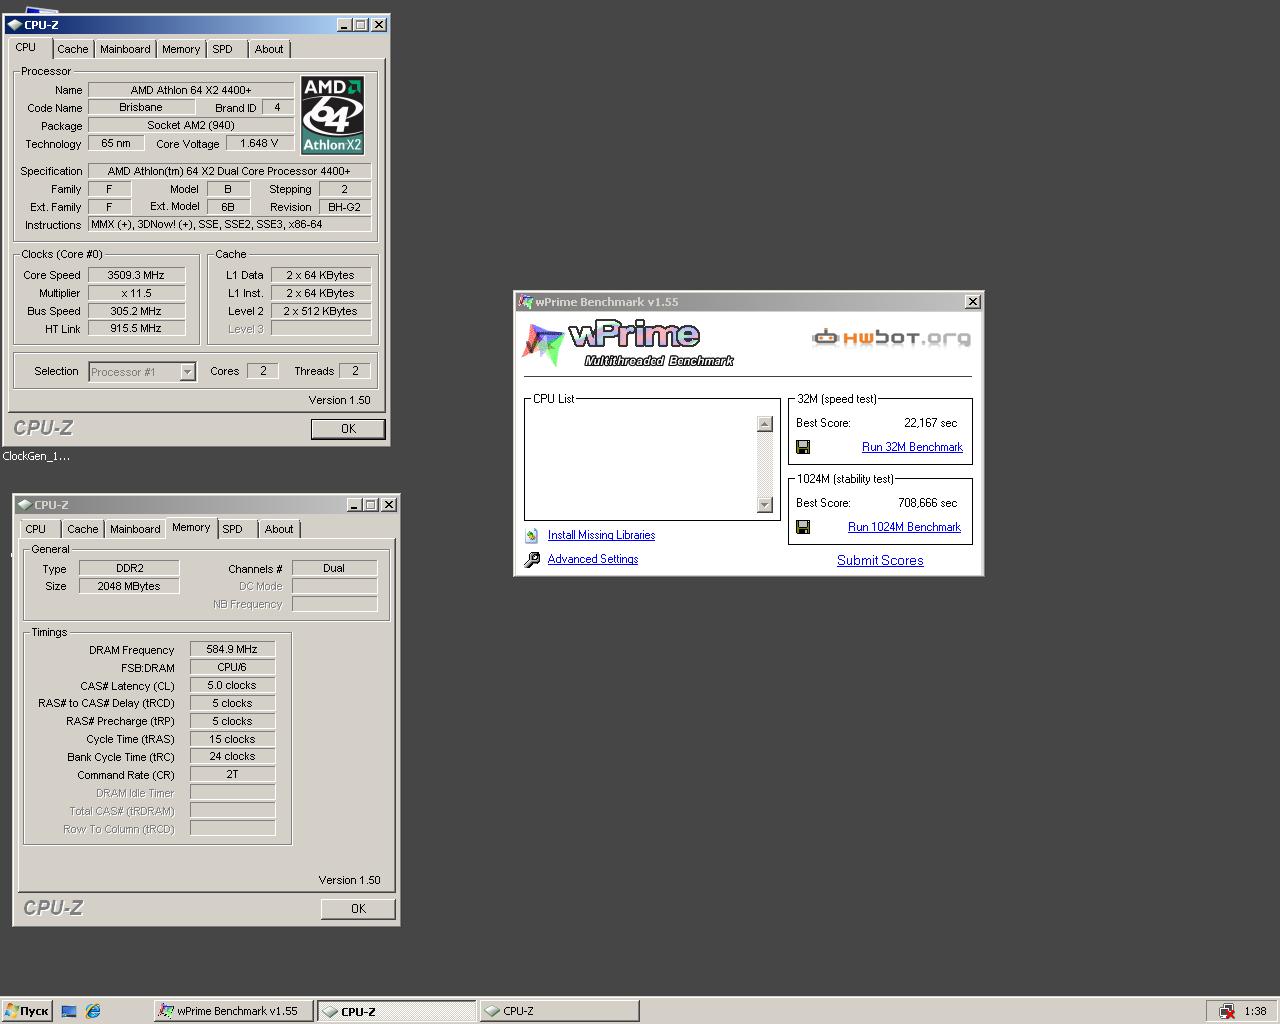Click the memory Size value 2048 MBytes
1280x1024 pixels.
(x=129, y=586)
